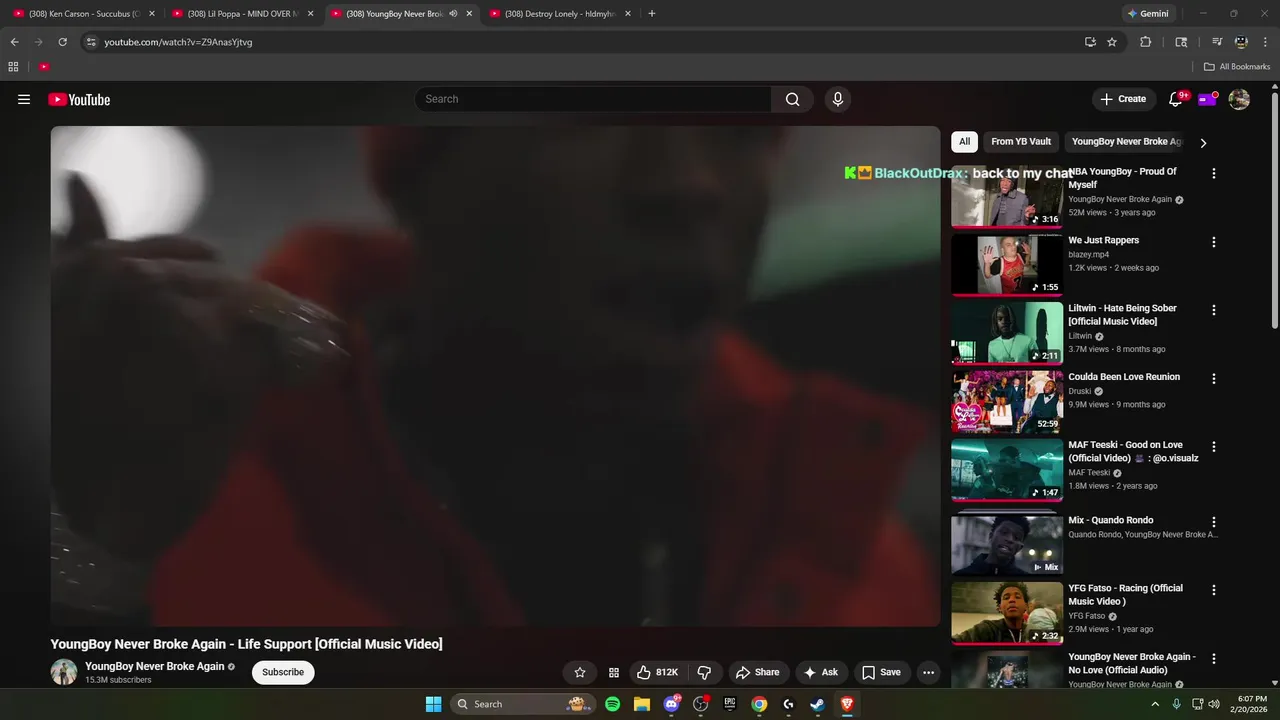Open Spotify from the taskbar
Image resolution: width=1280 pixels, height=720 pixels.
613,704
